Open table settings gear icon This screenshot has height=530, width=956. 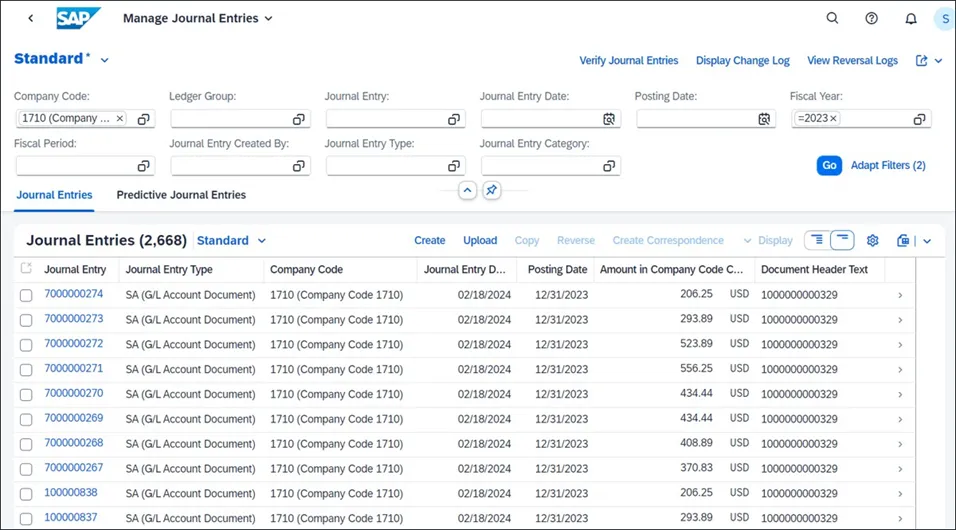(x=872, y=240)
